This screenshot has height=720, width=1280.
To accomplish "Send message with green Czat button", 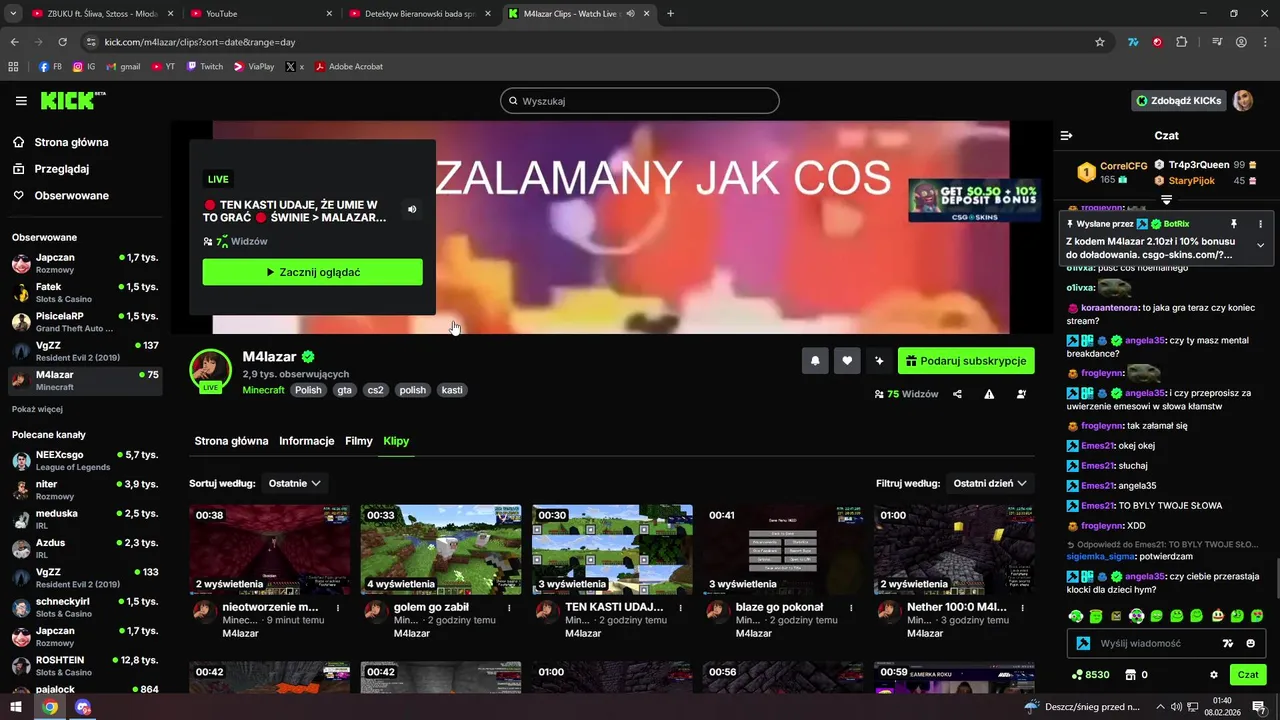I will pyautogui.click(x=1248, y=675).
